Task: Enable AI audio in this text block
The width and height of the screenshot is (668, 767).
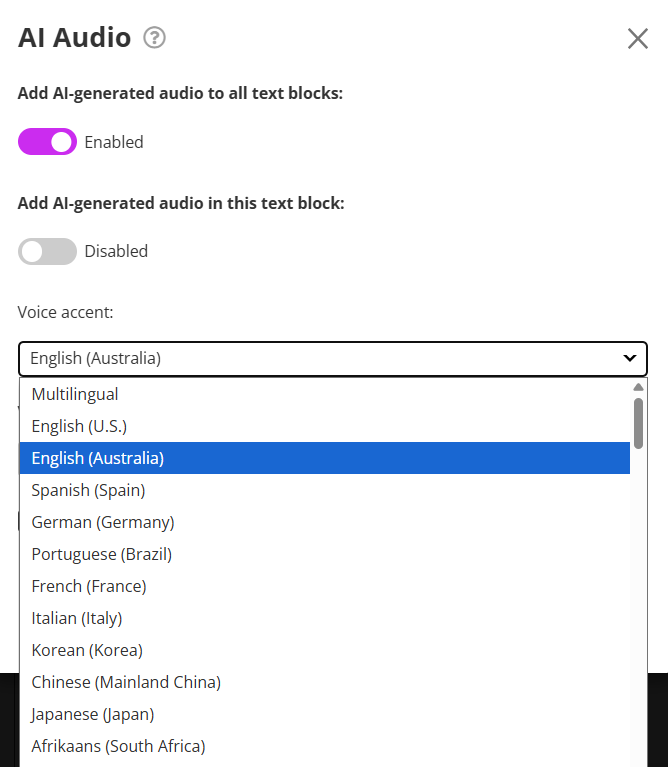Action: click(47, 251)
